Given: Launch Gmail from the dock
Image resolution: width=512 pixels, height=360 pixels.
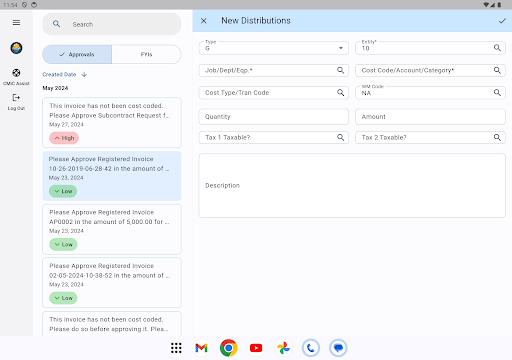Looking at the screenshot, I should [x=201, y=348].
